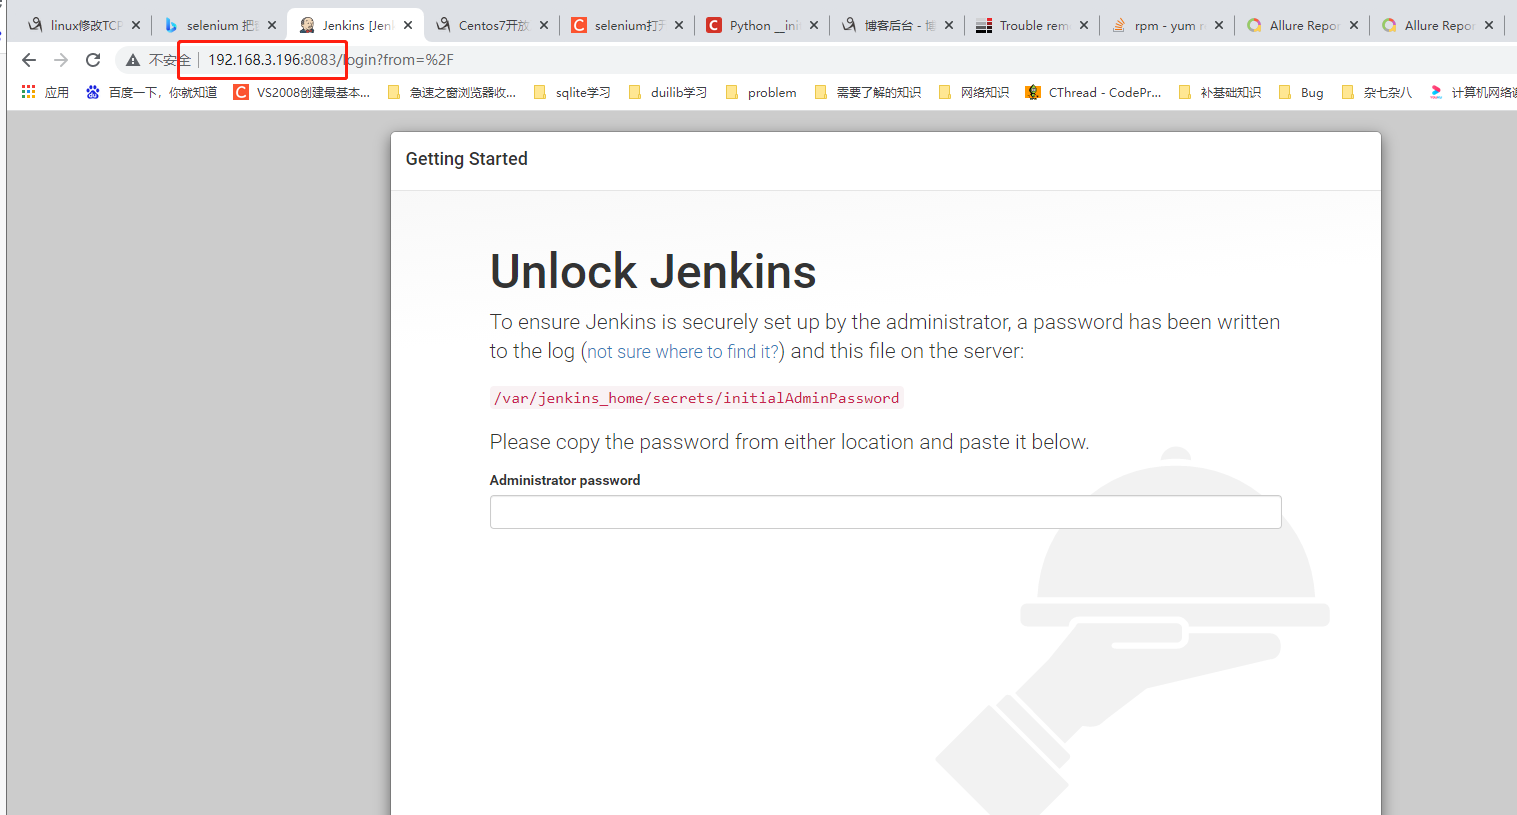
Task: Open the 补基础知识 bookmark folder
Action: click(x=1220, y=92)
